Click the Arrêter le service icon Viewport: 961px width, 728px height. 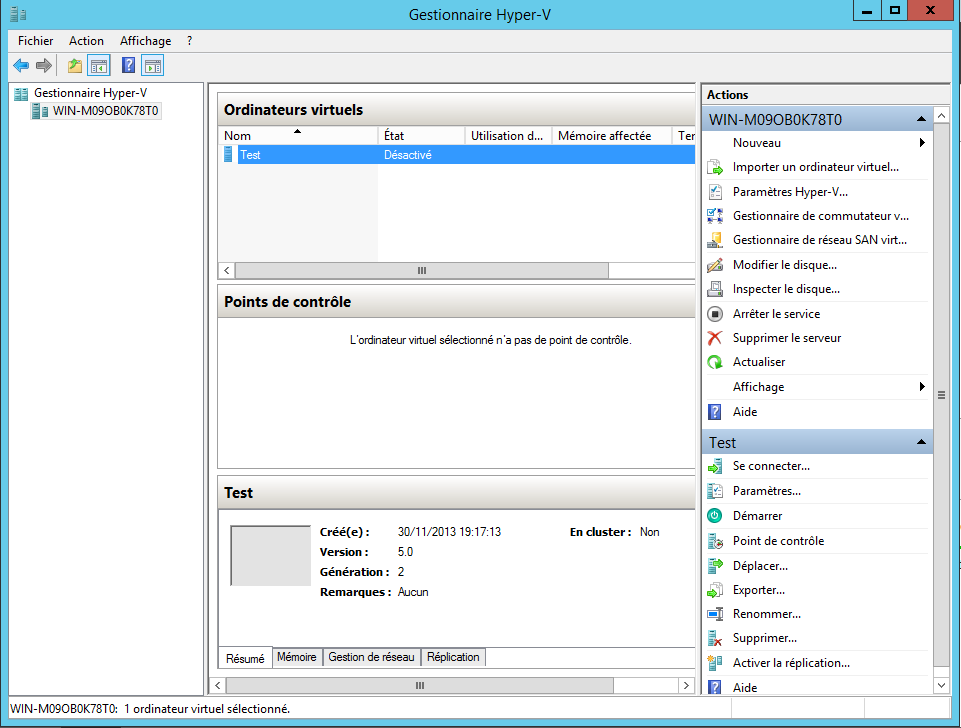point(715,314)
